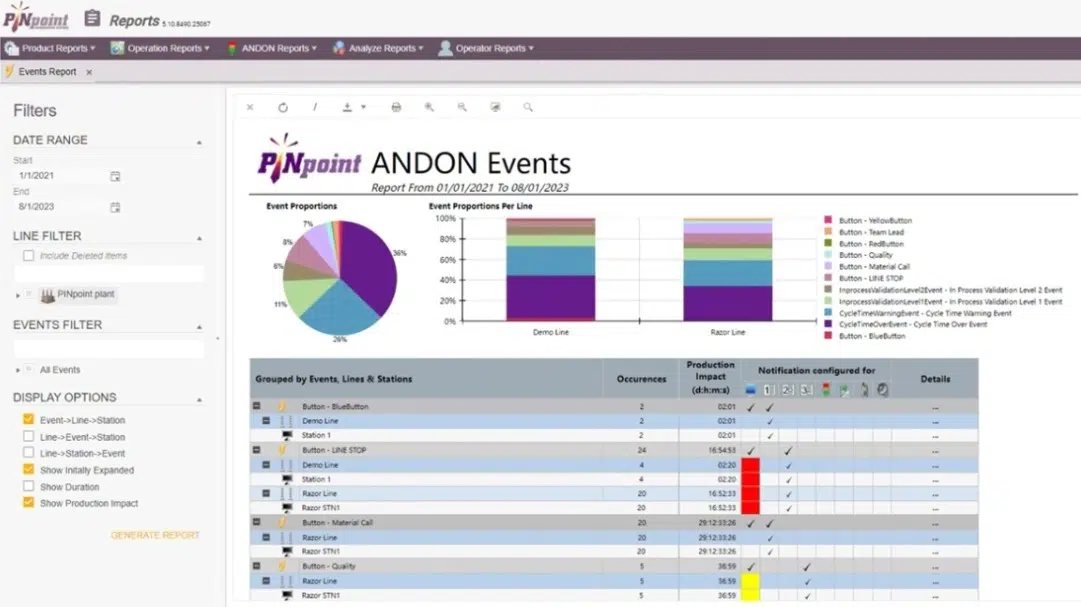Open the Product Reports menu

(50, 48)
